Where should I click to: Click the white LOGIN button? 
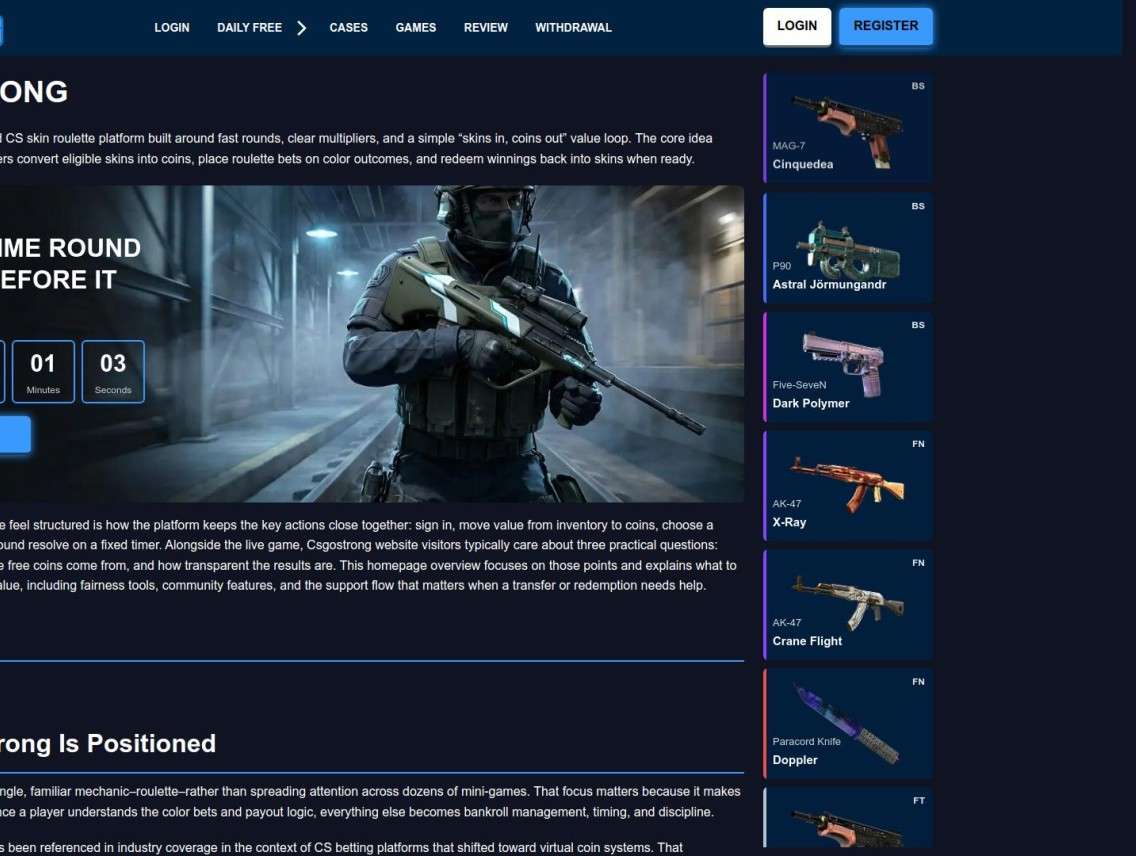tap(797, 27)
